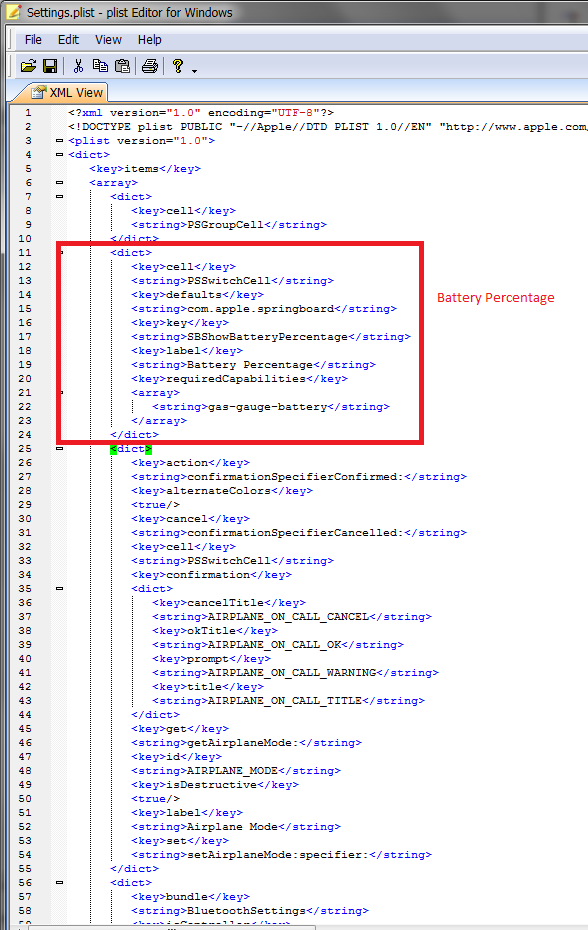Click the horizontal scrollbar at the bottom
The image size is (588, 930).
pos(172,926)
